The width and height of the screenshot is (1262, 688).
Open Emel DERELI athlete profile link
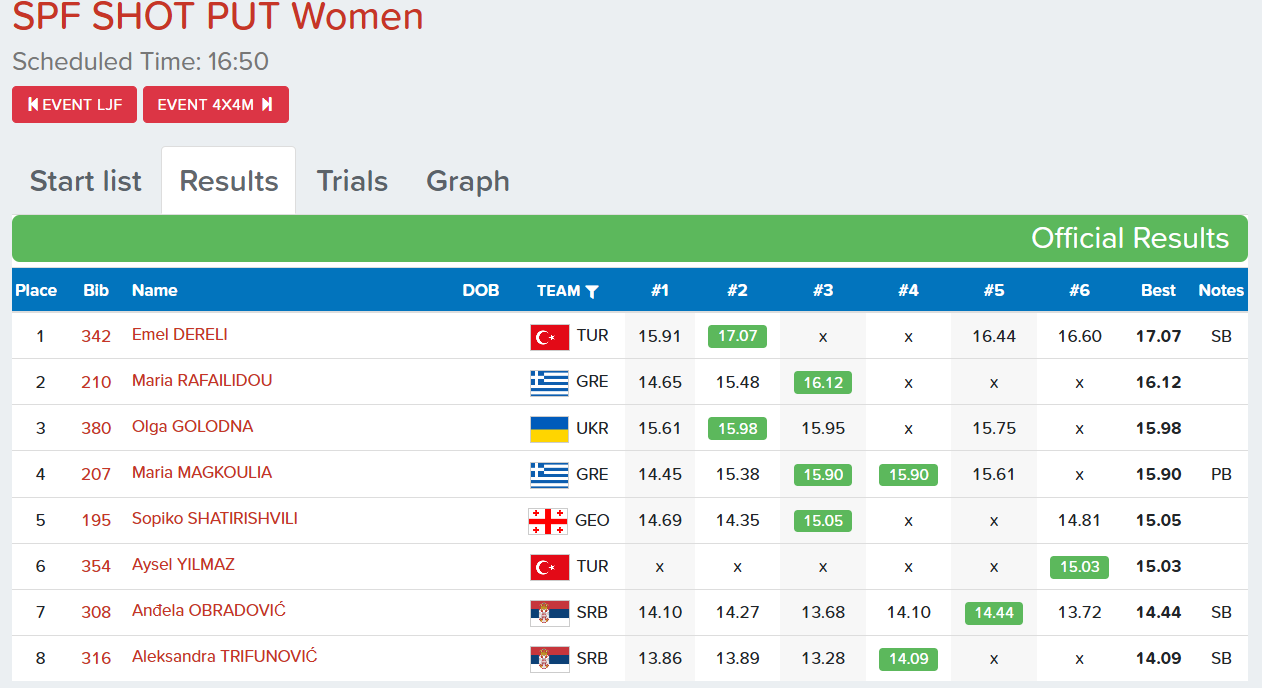pos(180,334)
